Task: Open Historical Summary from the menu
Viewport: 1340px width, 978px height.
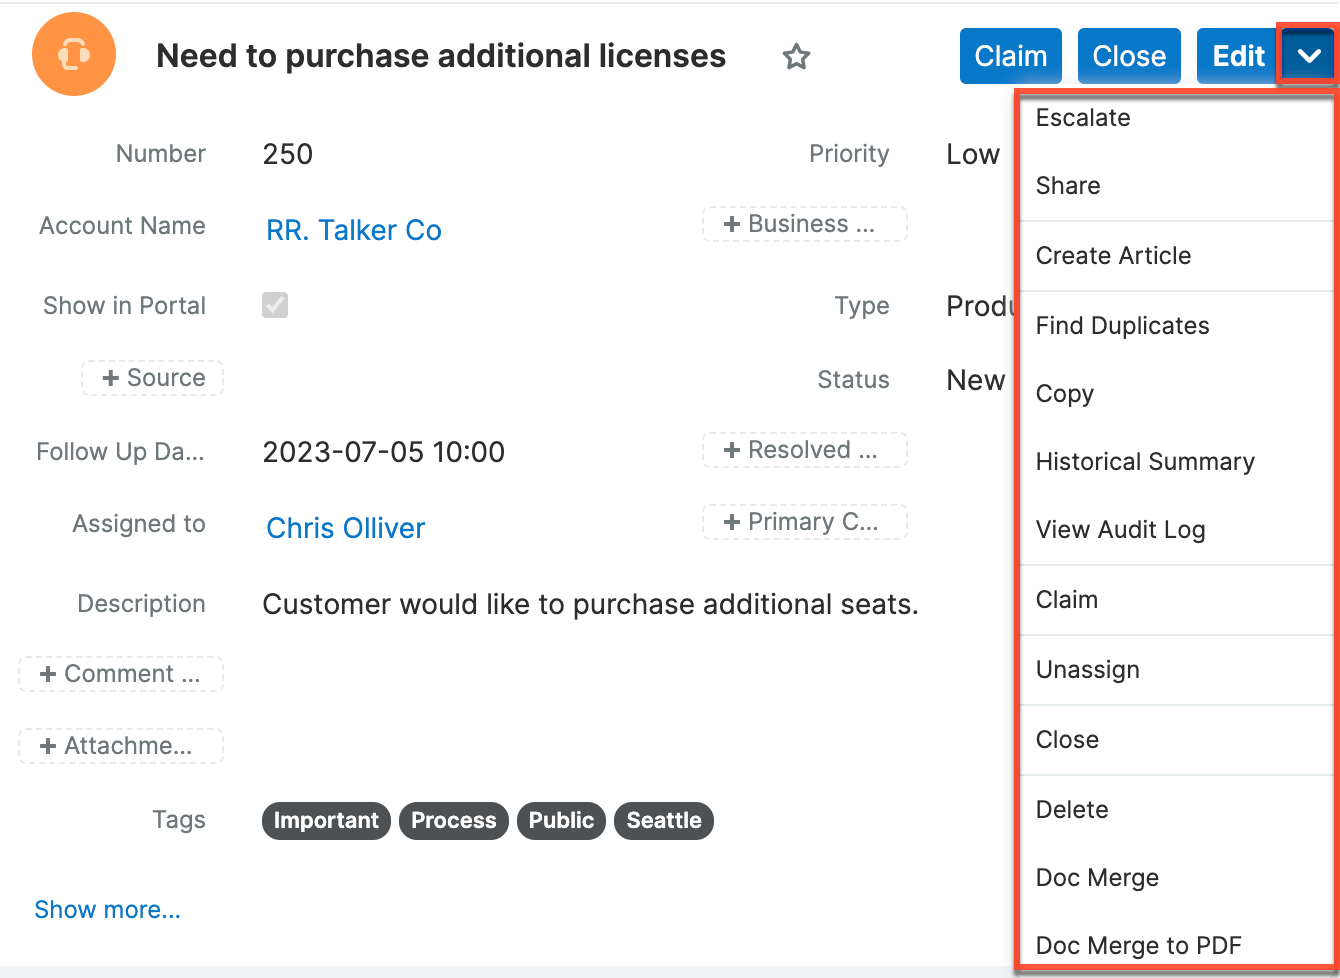Action: pyautogui.click(x=1145, y=462)
